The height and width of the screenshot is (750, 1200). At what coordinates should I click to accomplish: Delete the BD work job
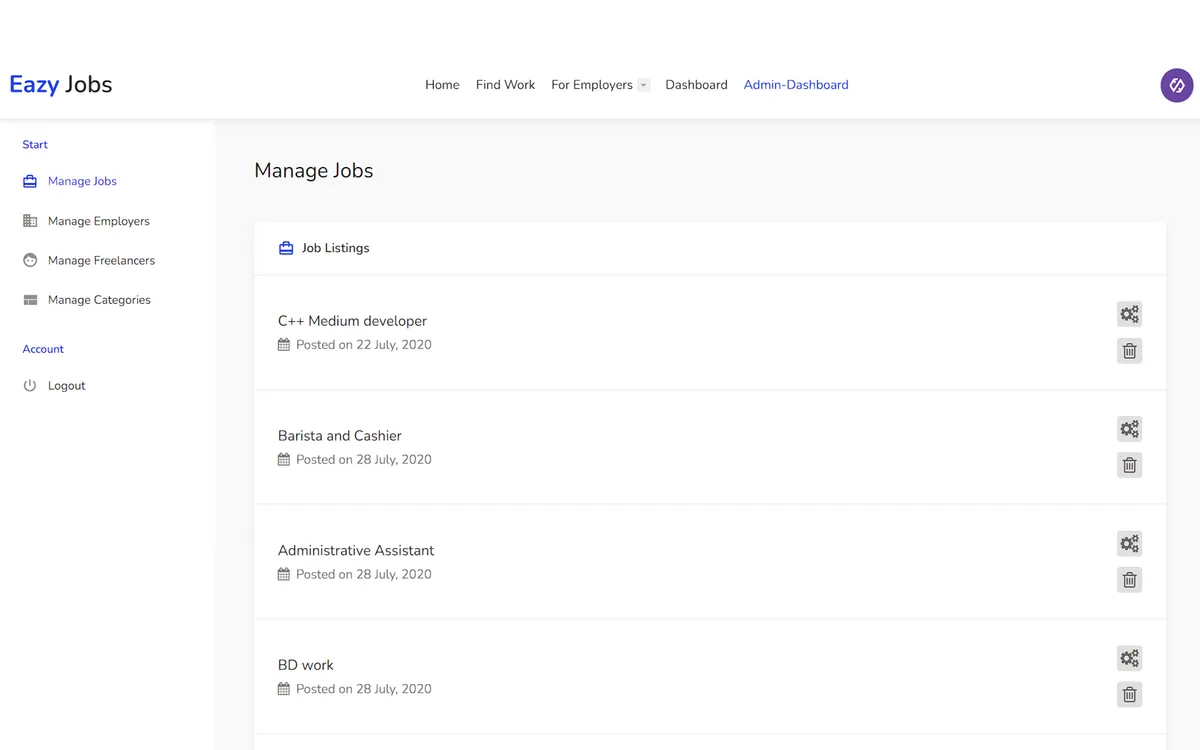(x=1129, y=695)
